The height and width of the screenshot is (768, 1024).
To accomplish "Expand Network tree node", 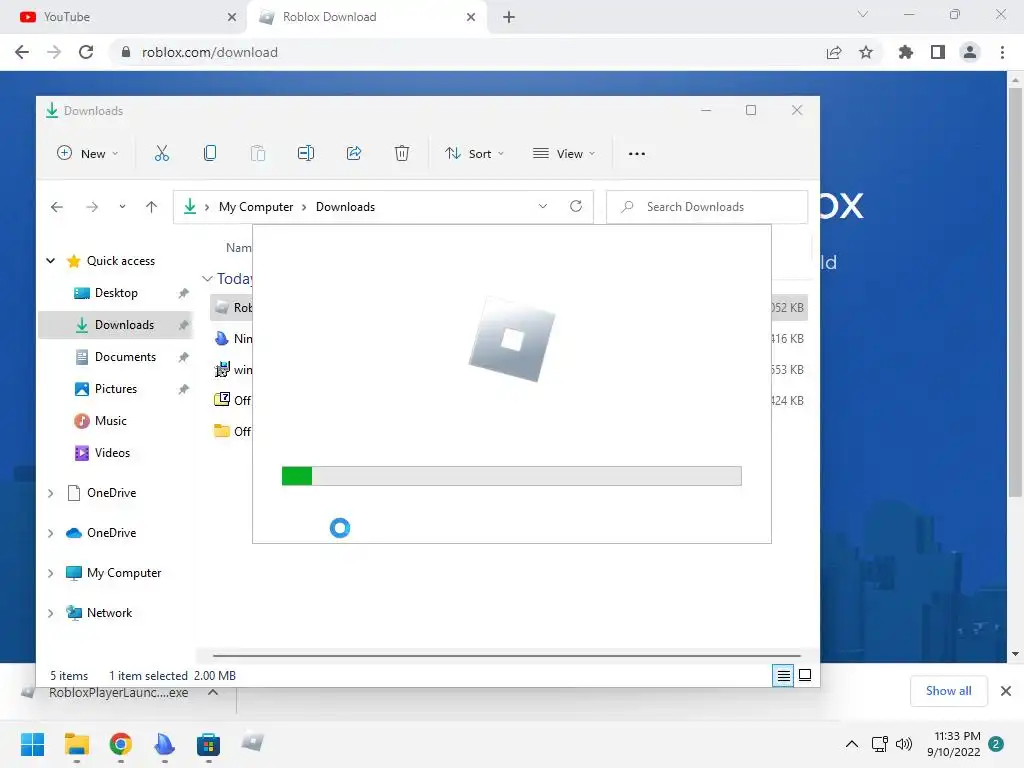I will point(50,613).
